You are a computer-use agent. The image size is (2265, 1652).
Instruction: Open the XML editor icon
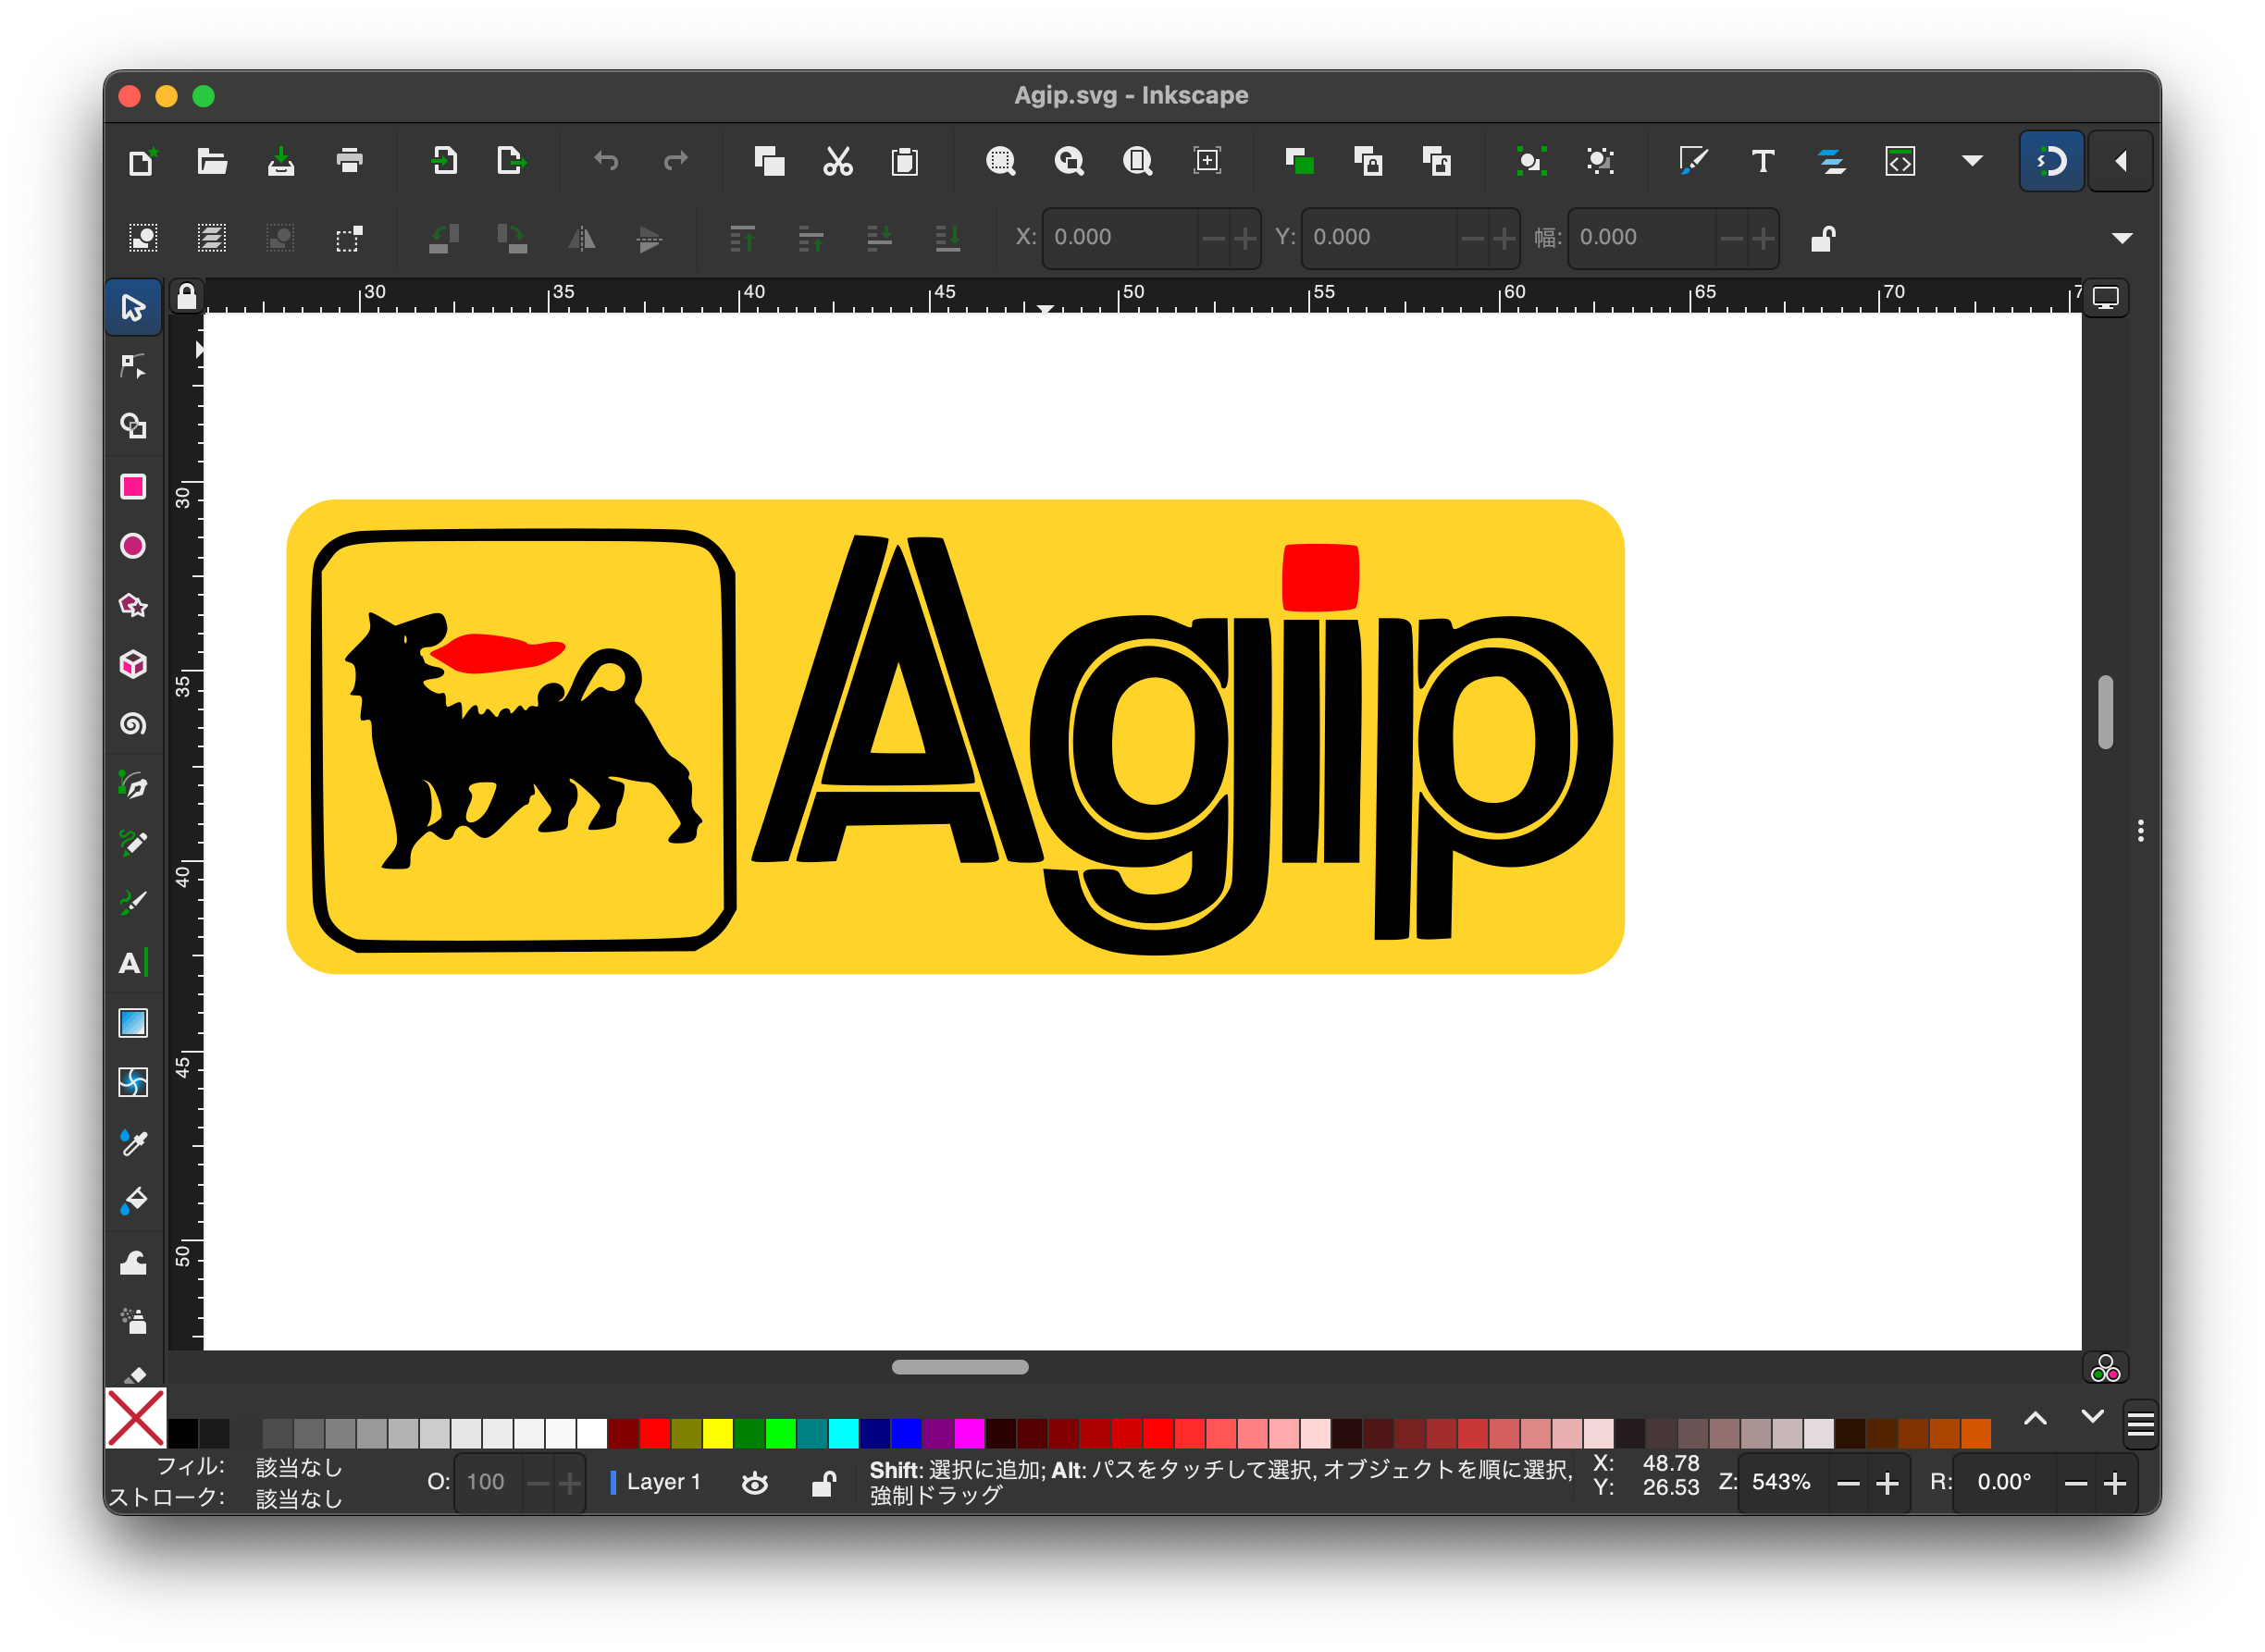(1900, 161)
